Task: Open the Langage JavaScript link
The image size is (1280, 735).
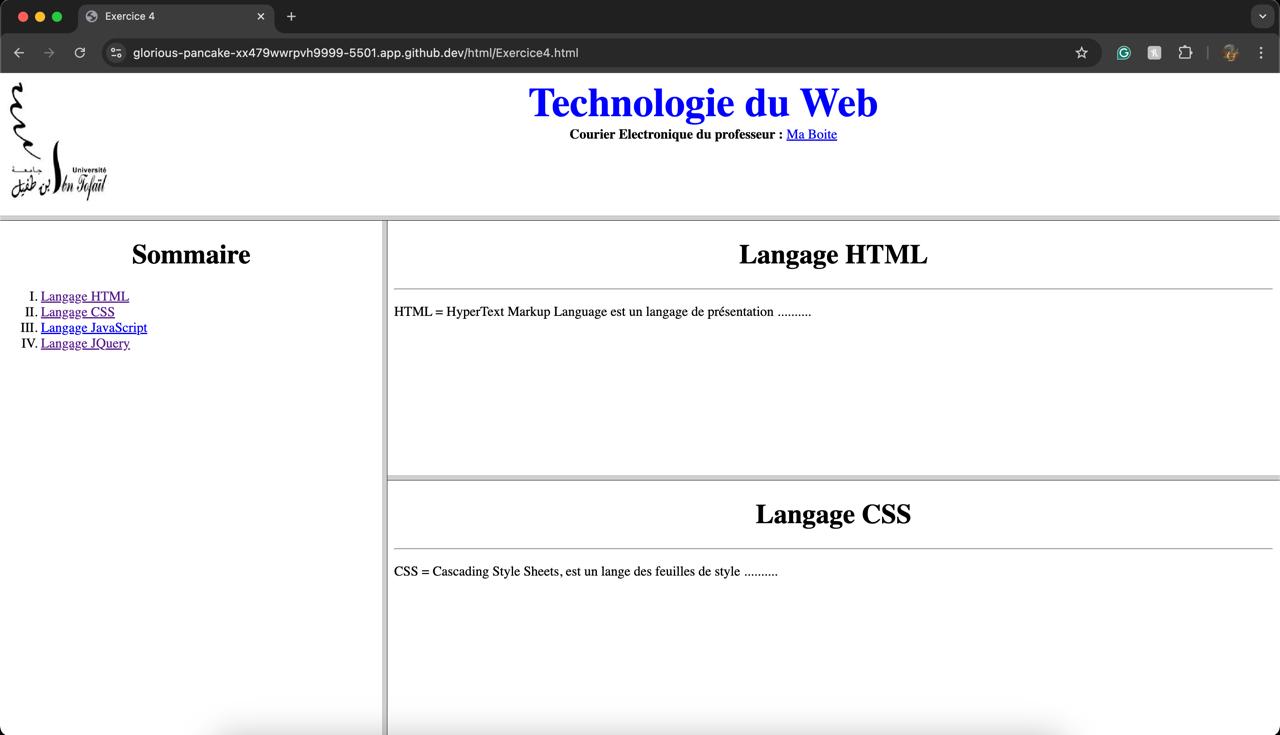Action: (x=93, y=328)
